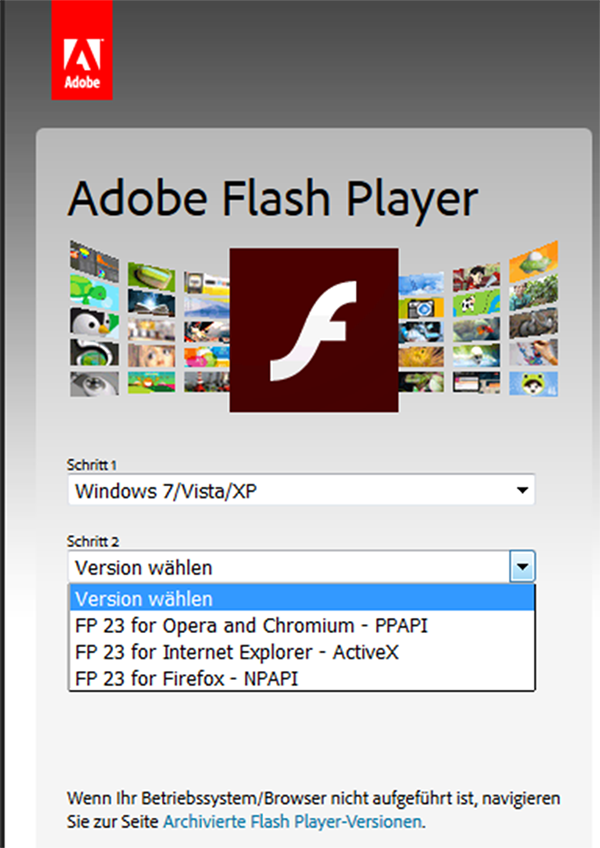Screen dimensions: 600x848
Task: Click the camera icon thumbnail
Action: click(x=421, y=308)
